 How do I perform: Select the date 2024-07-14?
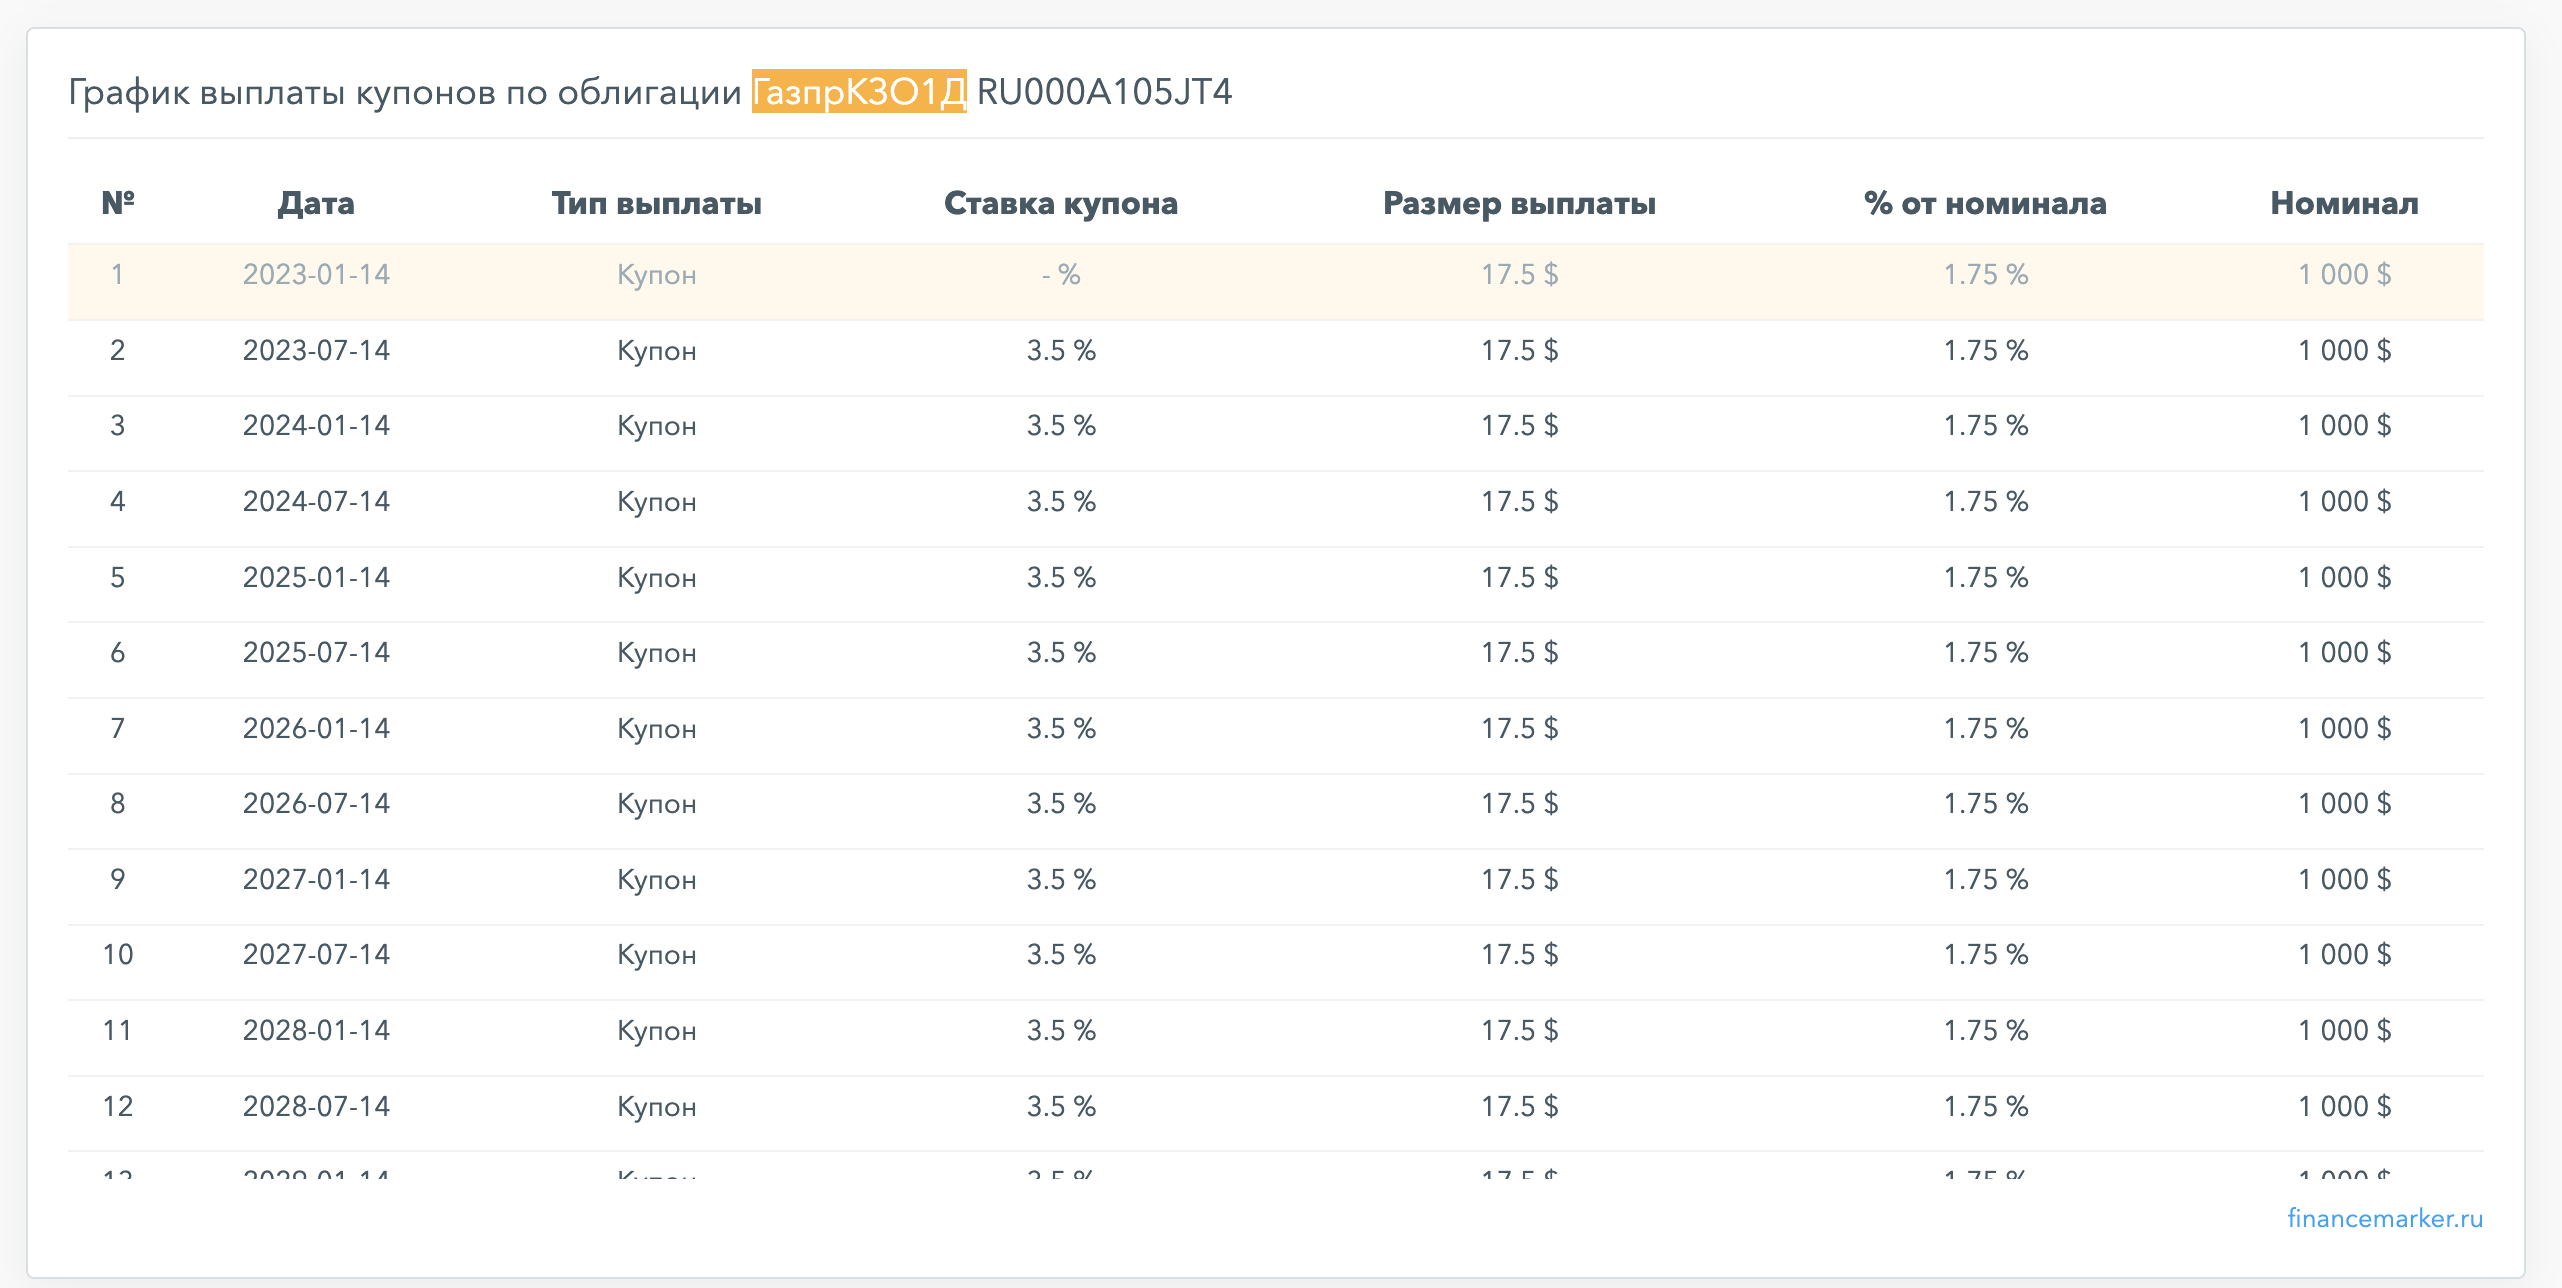tap(316, 501)
